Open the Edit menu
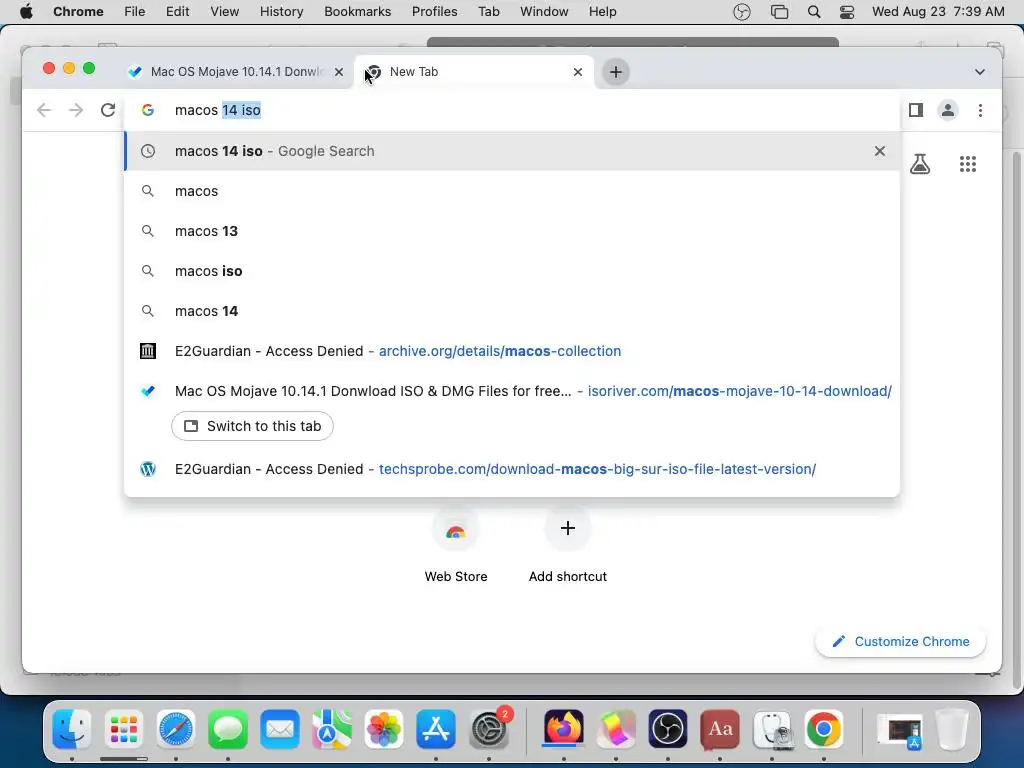This screenshot has height=768, width=1024. 178,12
